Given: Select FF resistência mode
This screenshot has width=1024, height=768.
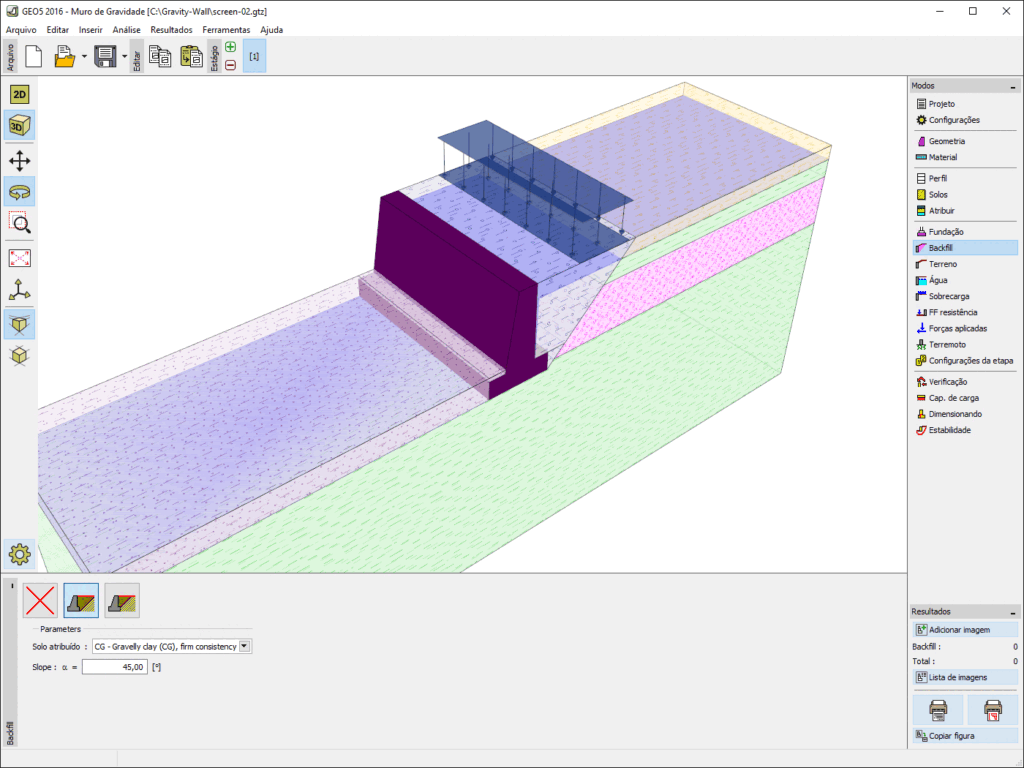Looking at the screenshot, I should pos(965,312).
